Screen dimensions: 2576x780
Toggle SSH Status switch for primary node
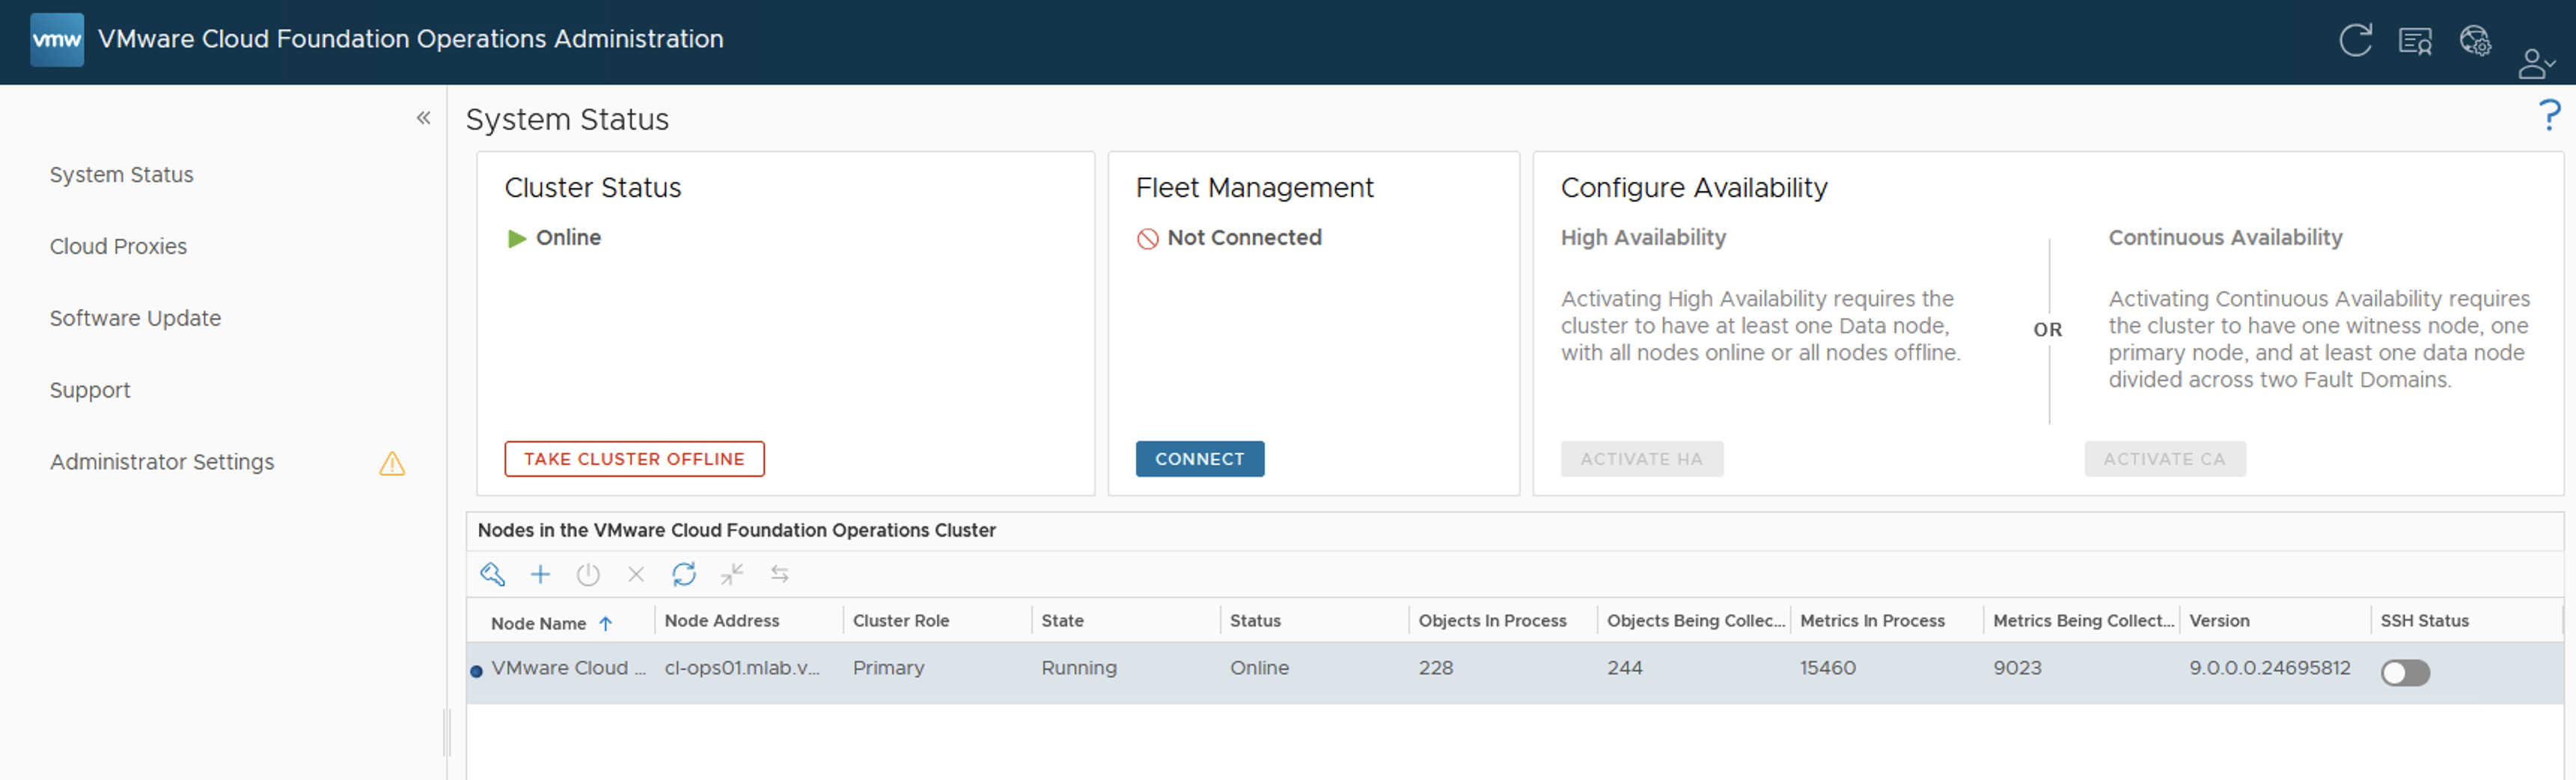[2405, 672]
